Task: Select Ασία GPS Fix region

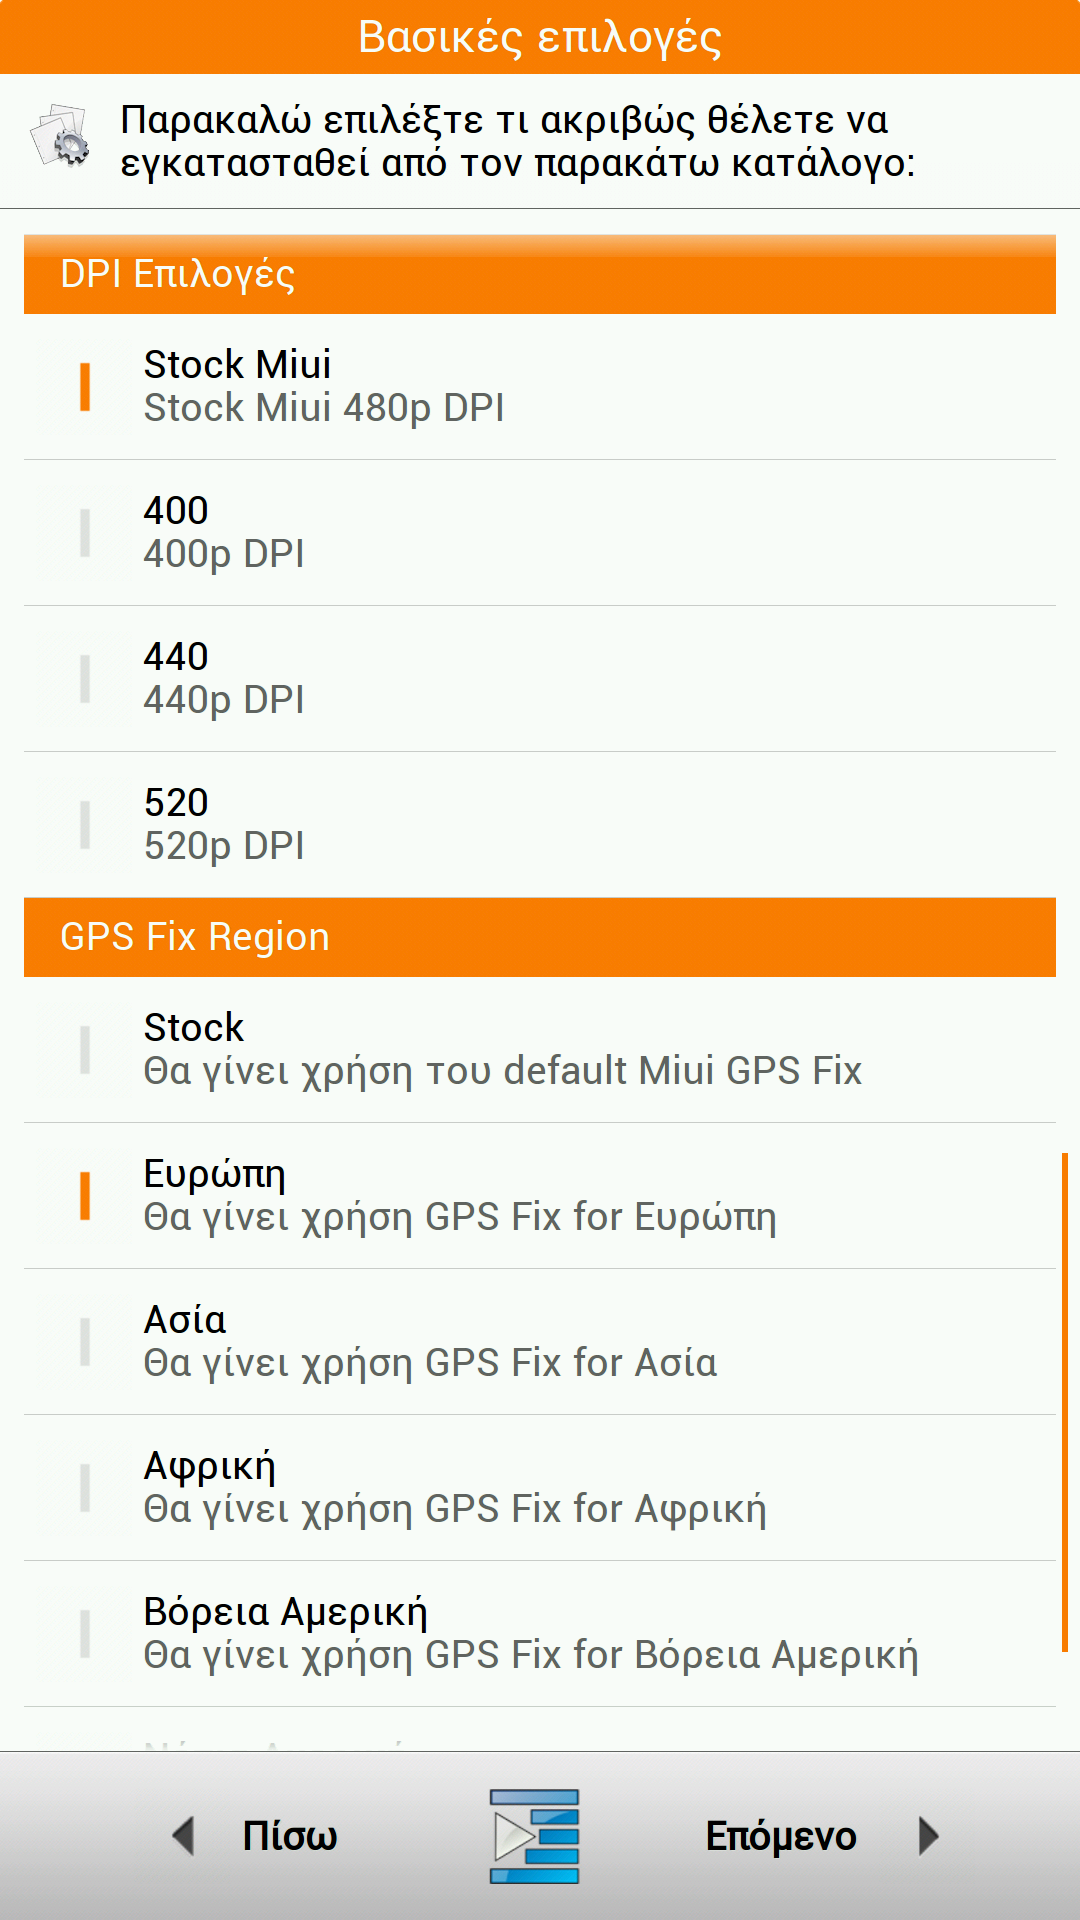Action: click(540, 1342)
